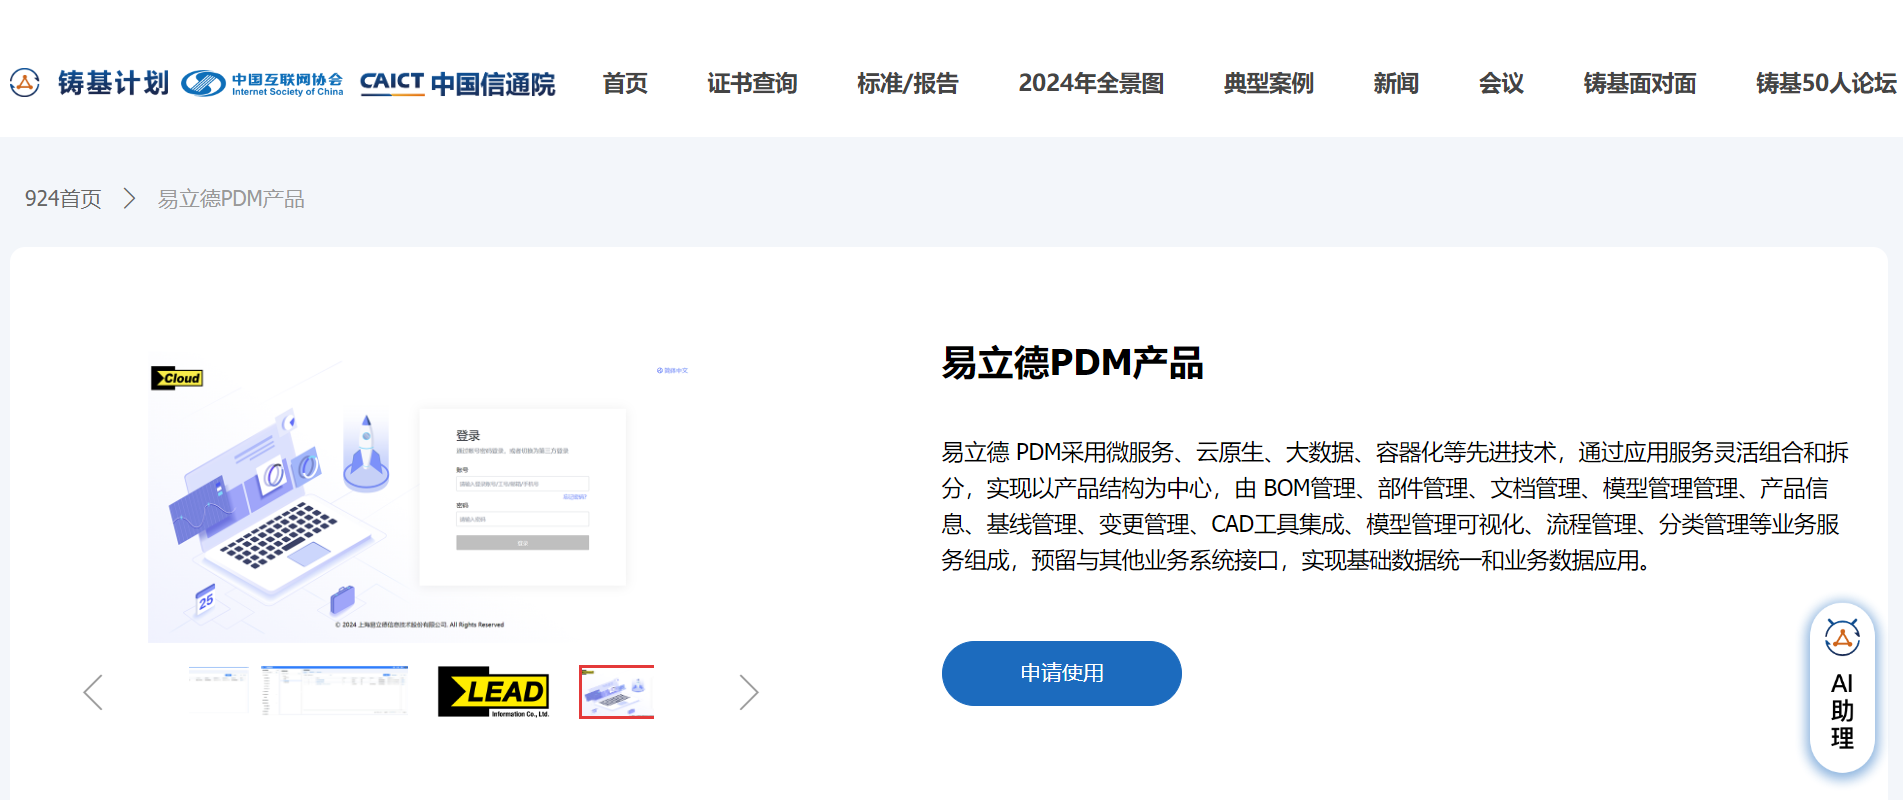Image resolution: width=1903 pixels, height=800 pixels.
Task: Click the Cloud logo in preview image
Action: 177,378
